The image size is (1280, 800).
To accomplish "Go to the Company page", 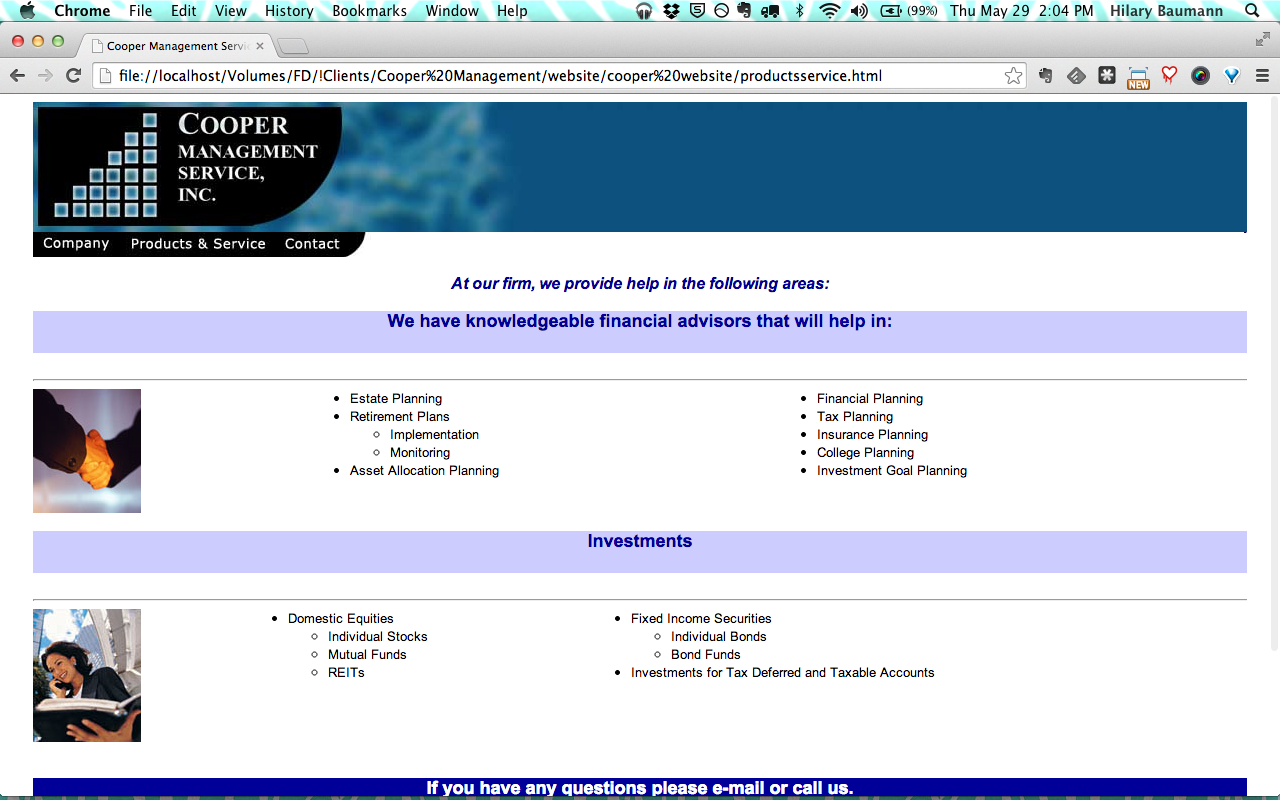I will coord(76,243).
